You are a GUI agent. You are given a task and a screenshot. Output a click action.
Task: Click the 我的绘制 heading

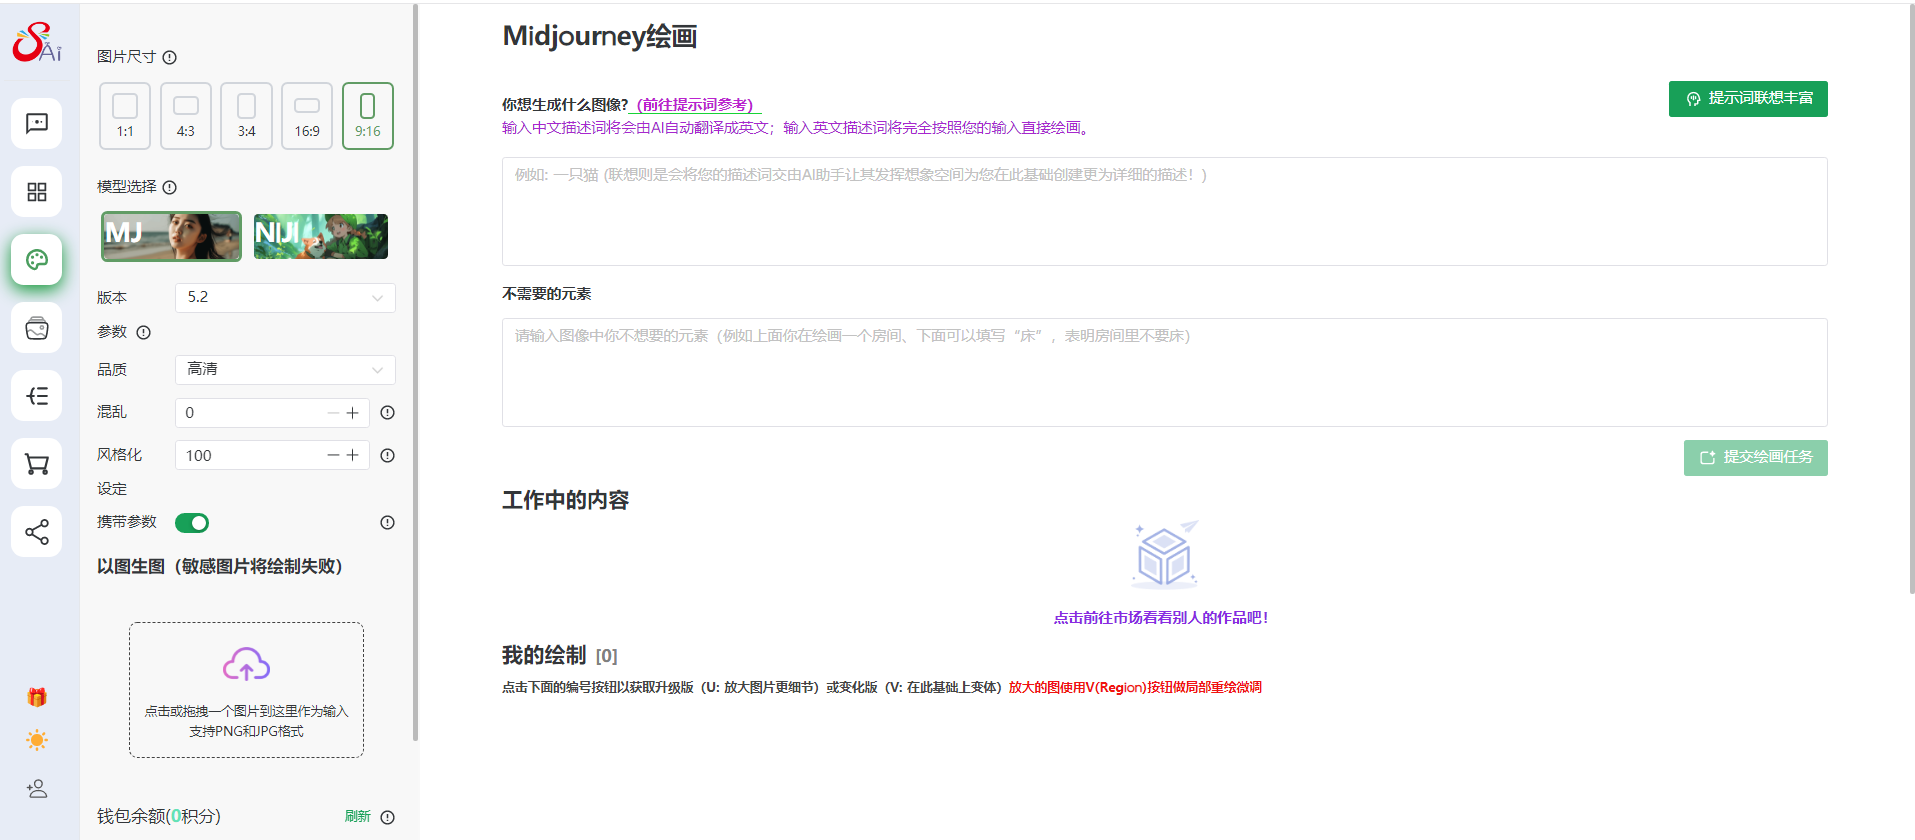tap(544, 655)
